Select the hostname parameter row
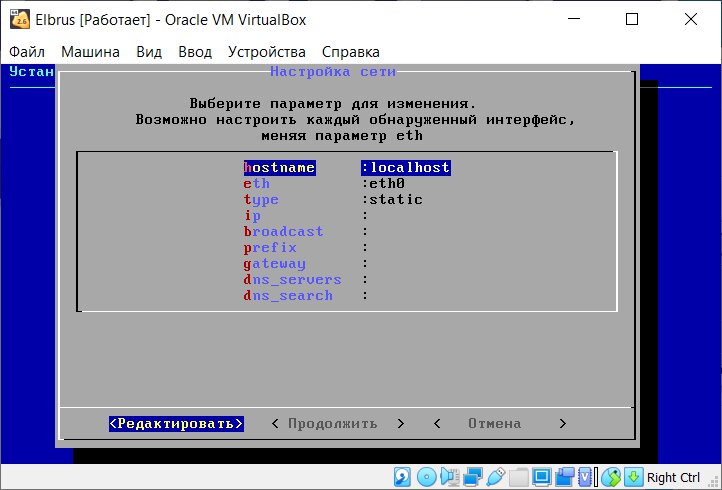The image size is (722, 490). click(346, 168)
